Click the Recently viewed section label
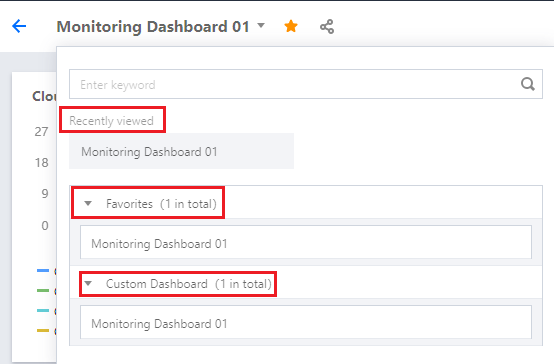 click(111, 121)
